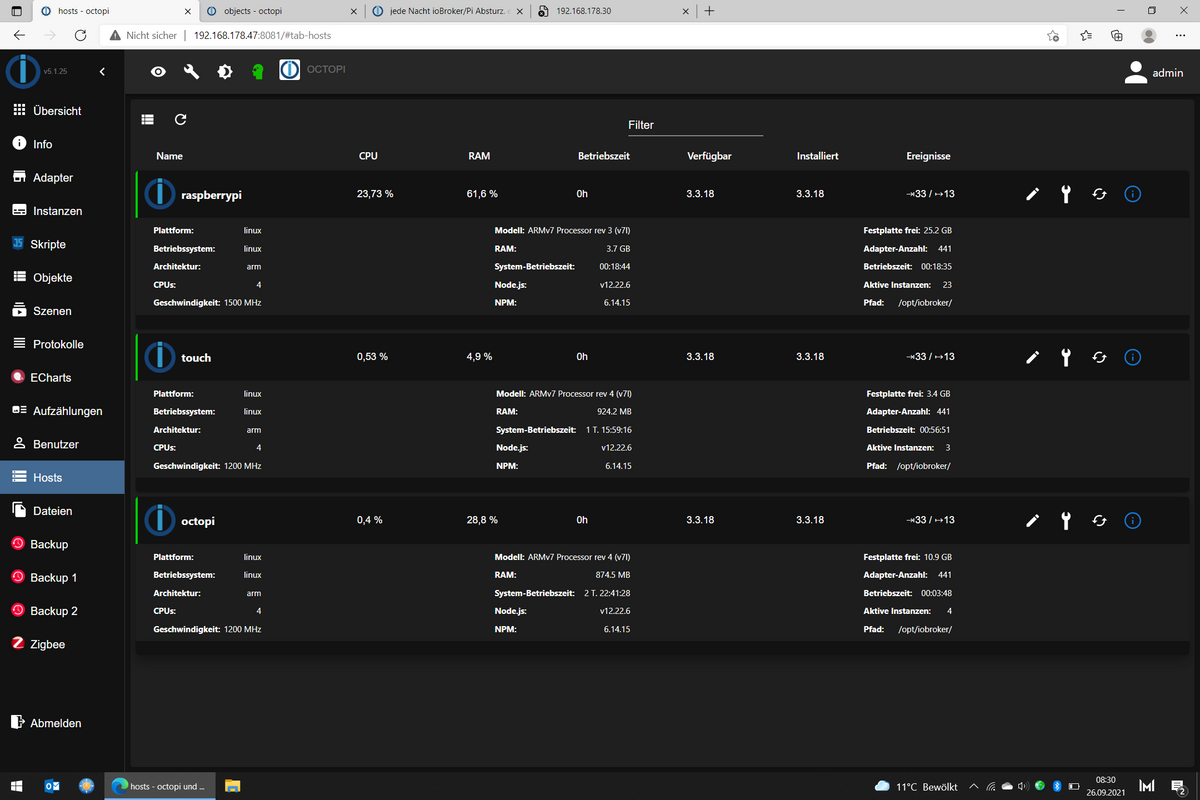1200x800 pixels.
Task: Switch host list view with list icon
Action: coord(148,119)
